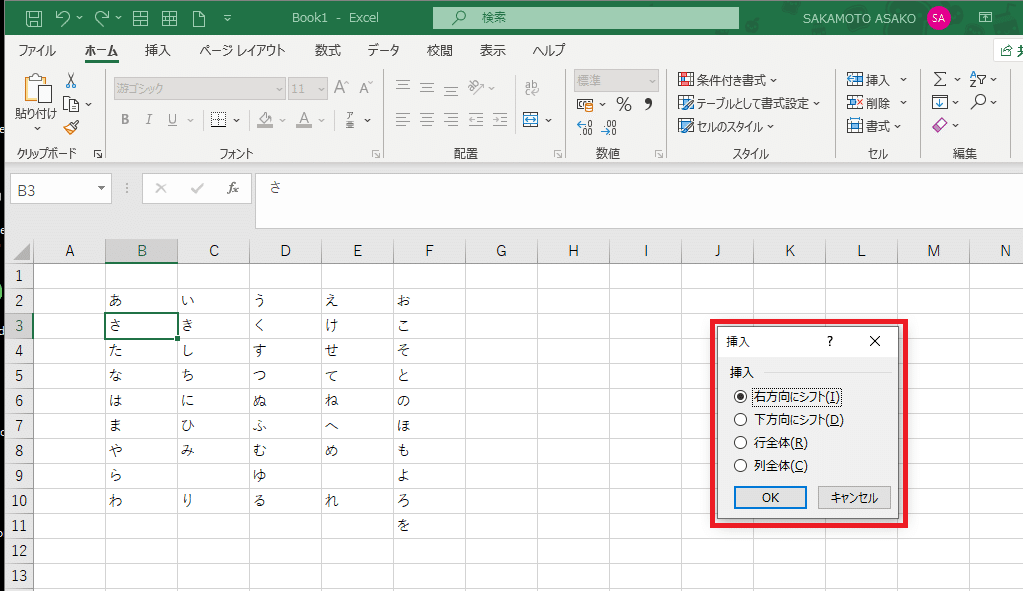This screenshot has height=591, width=1023.
Task: Open the font size dropdown
Action: click(x=321, y=88)
